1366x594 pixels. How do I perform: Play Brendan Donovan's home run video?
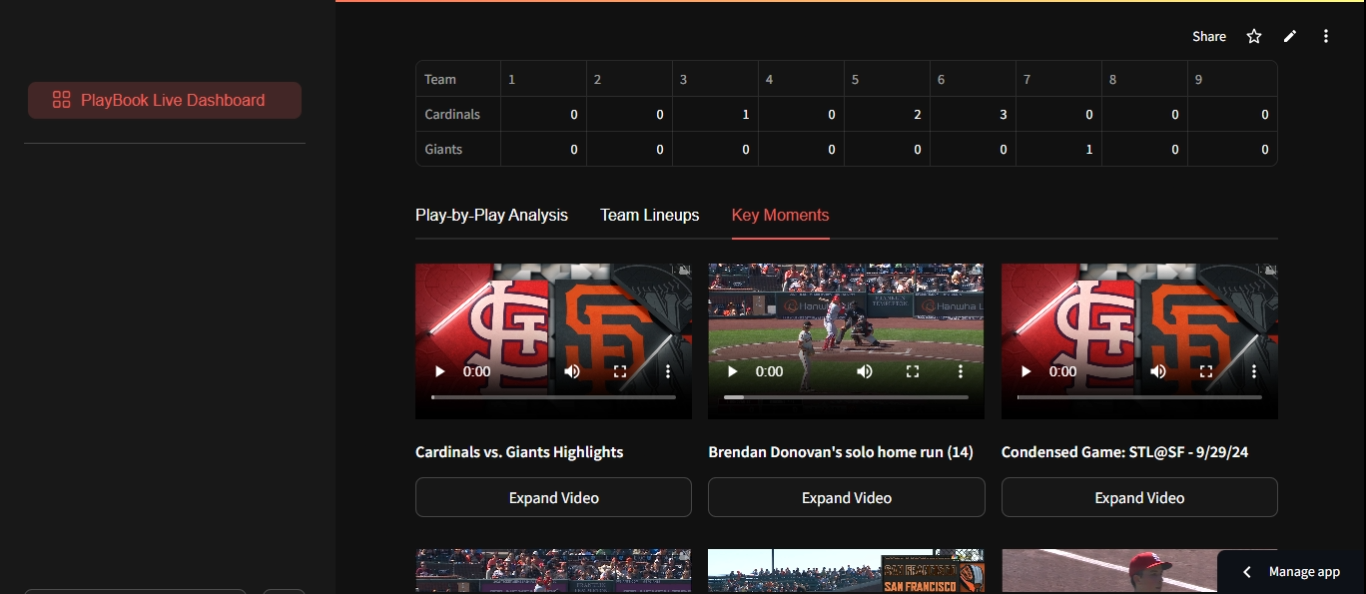pos(733,371)
